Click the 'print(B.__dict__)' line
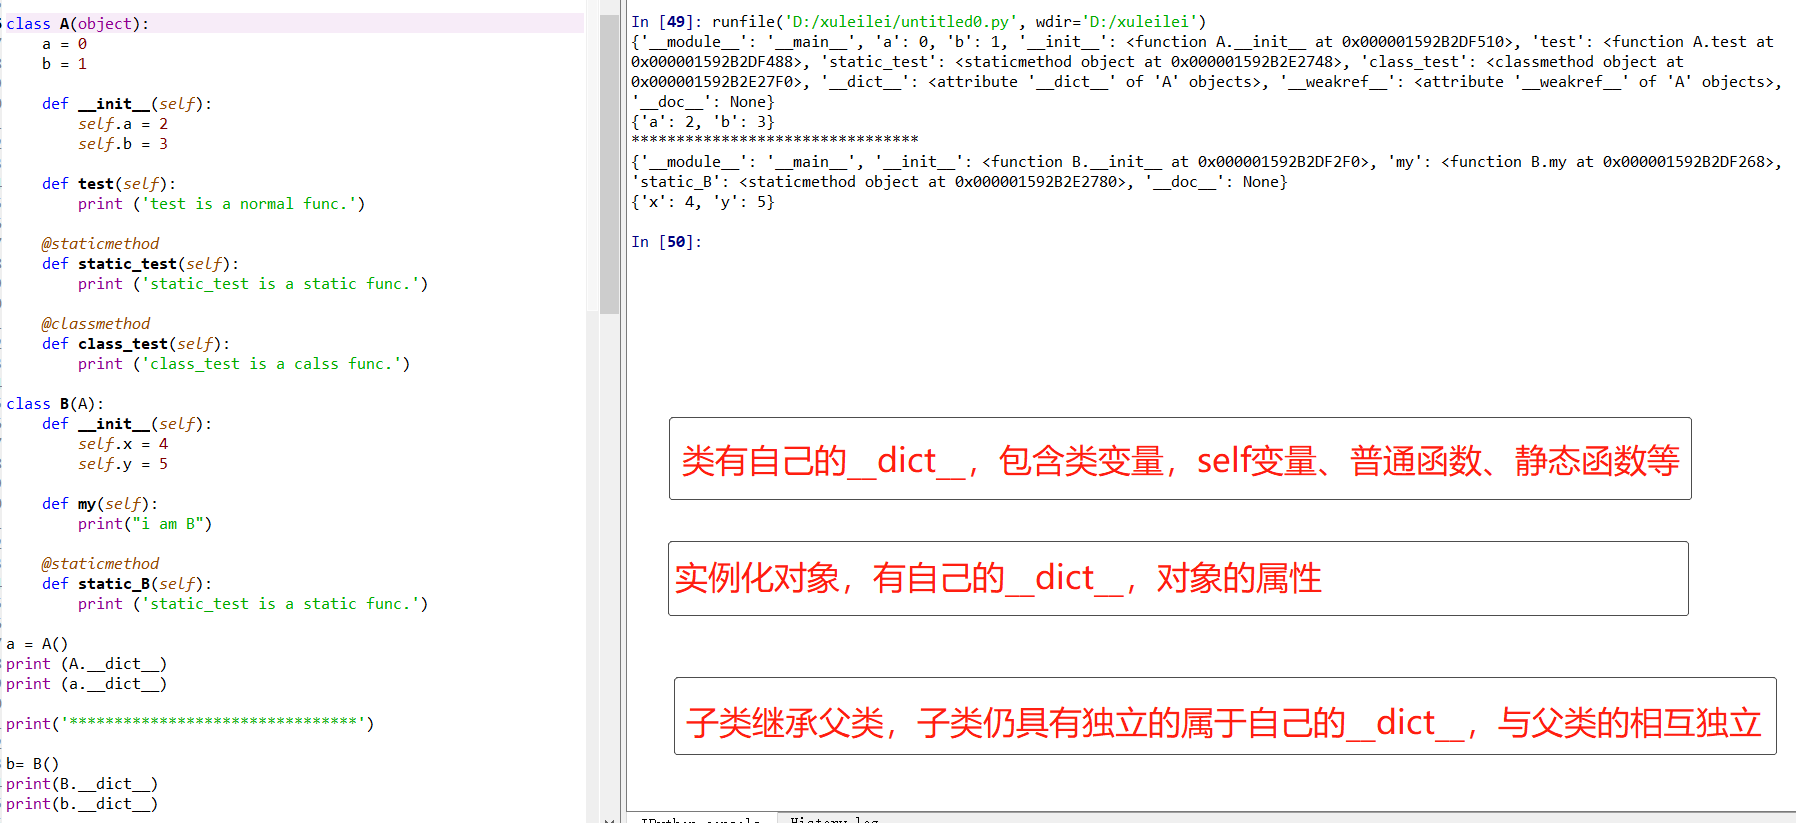1796x823 pixels. [x=82, y=784]
